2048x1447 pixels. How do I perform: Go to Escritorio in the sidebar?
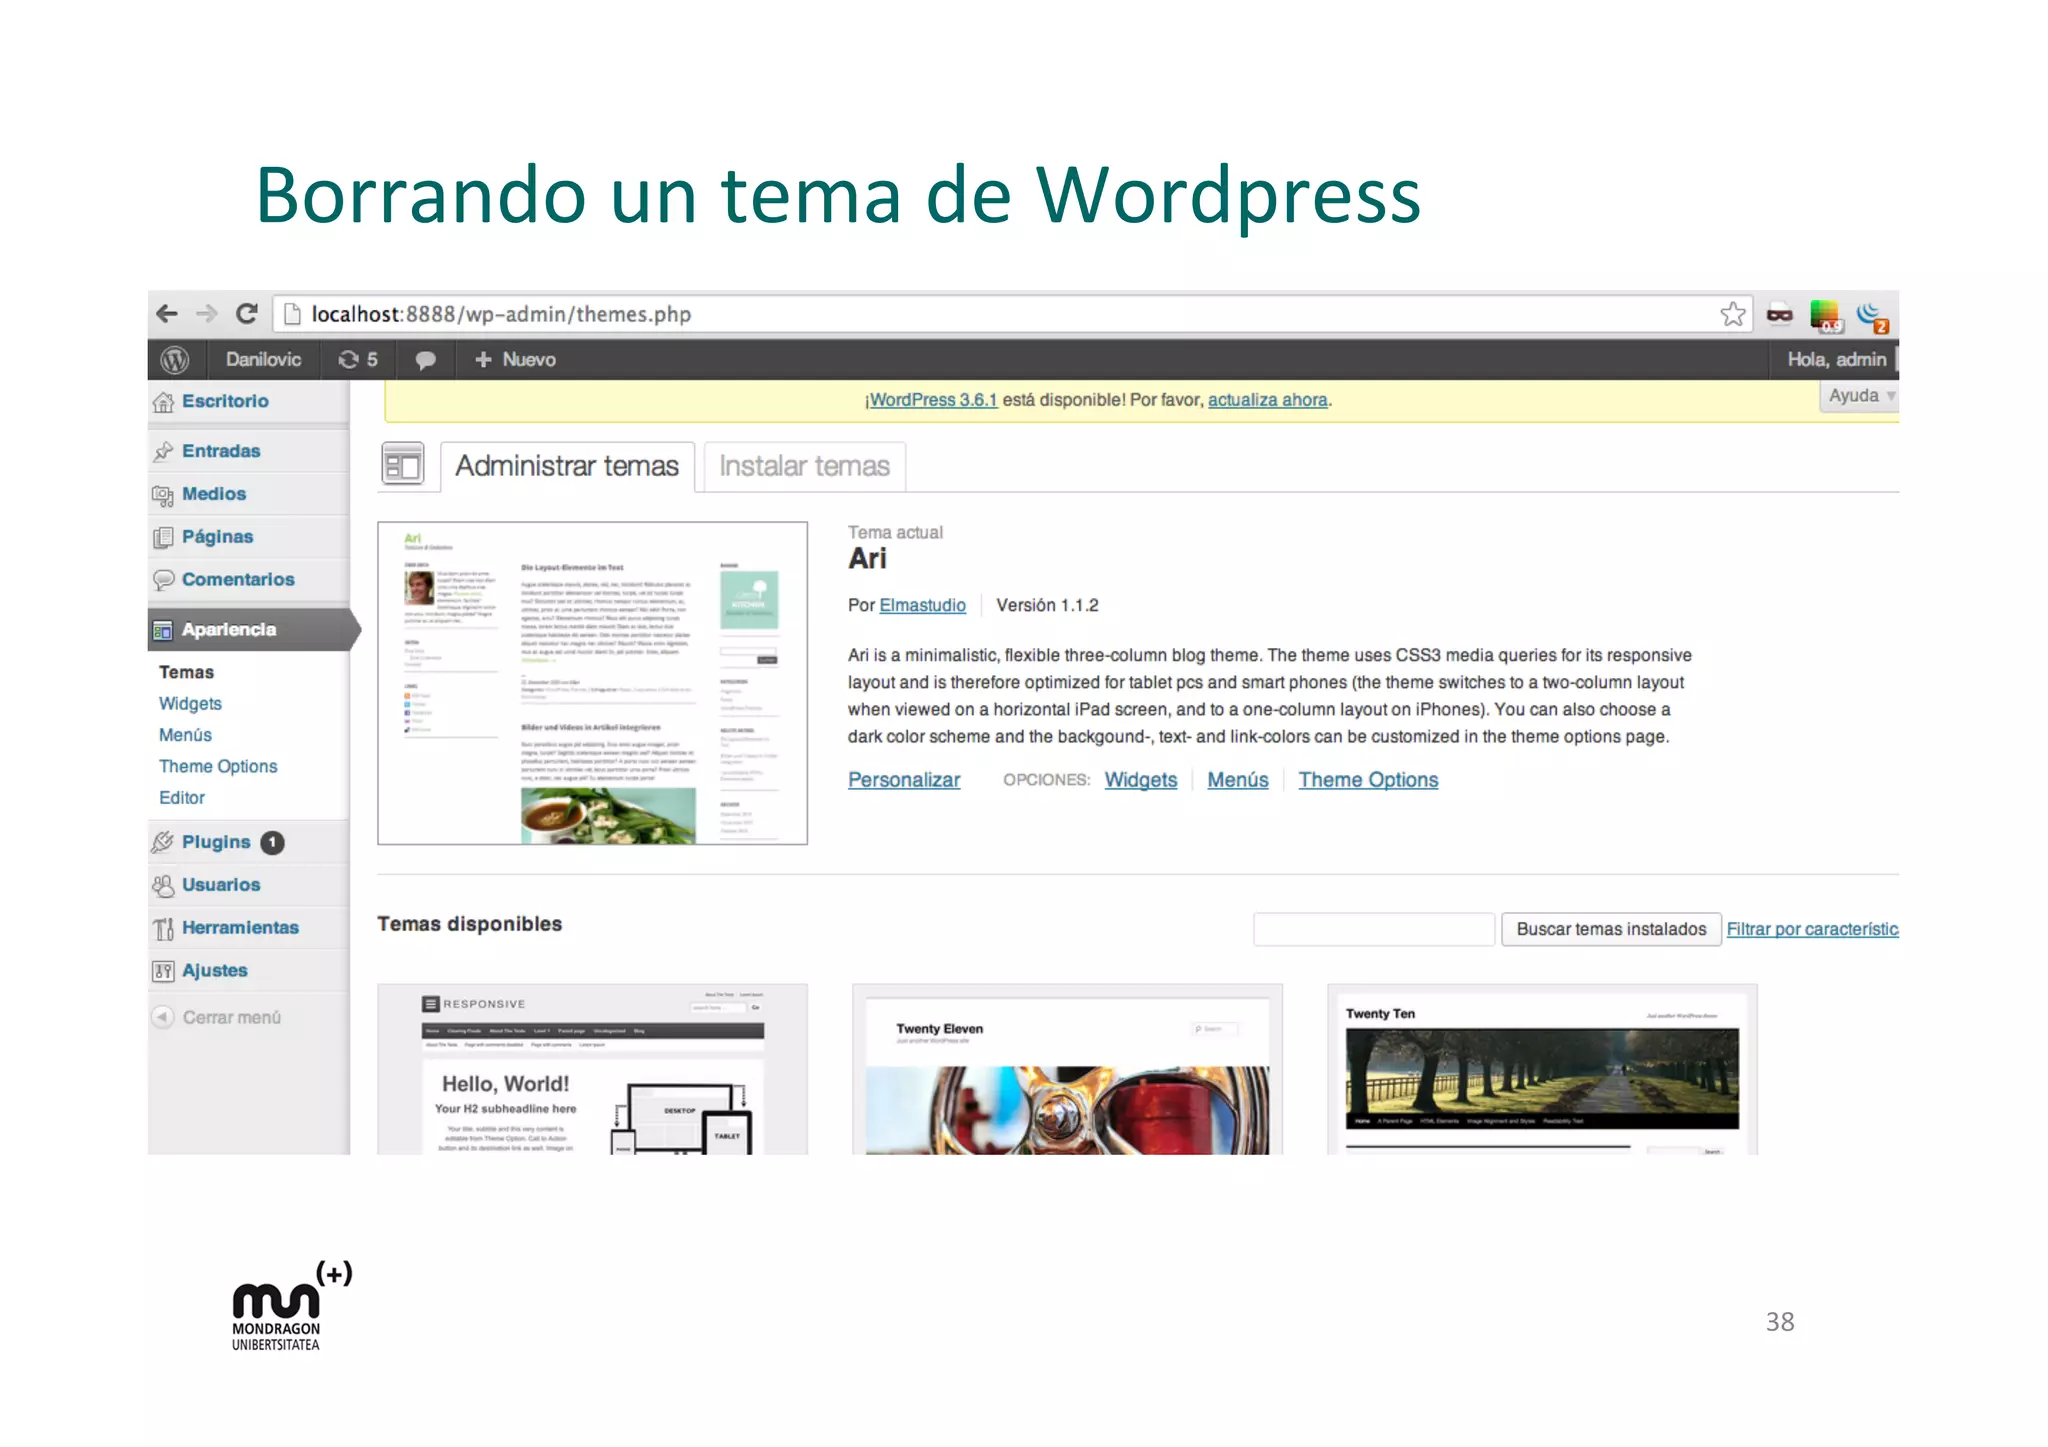225,401
